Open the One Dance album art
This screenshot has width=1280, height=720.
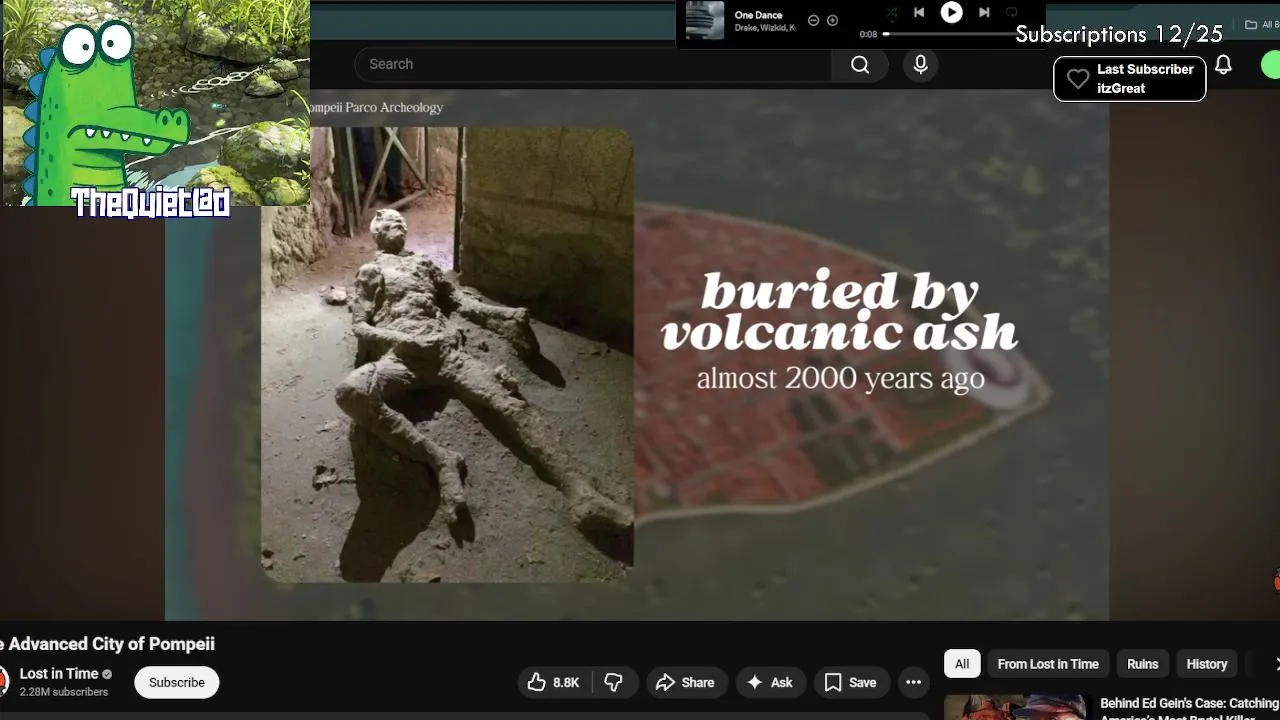(704, 20)
